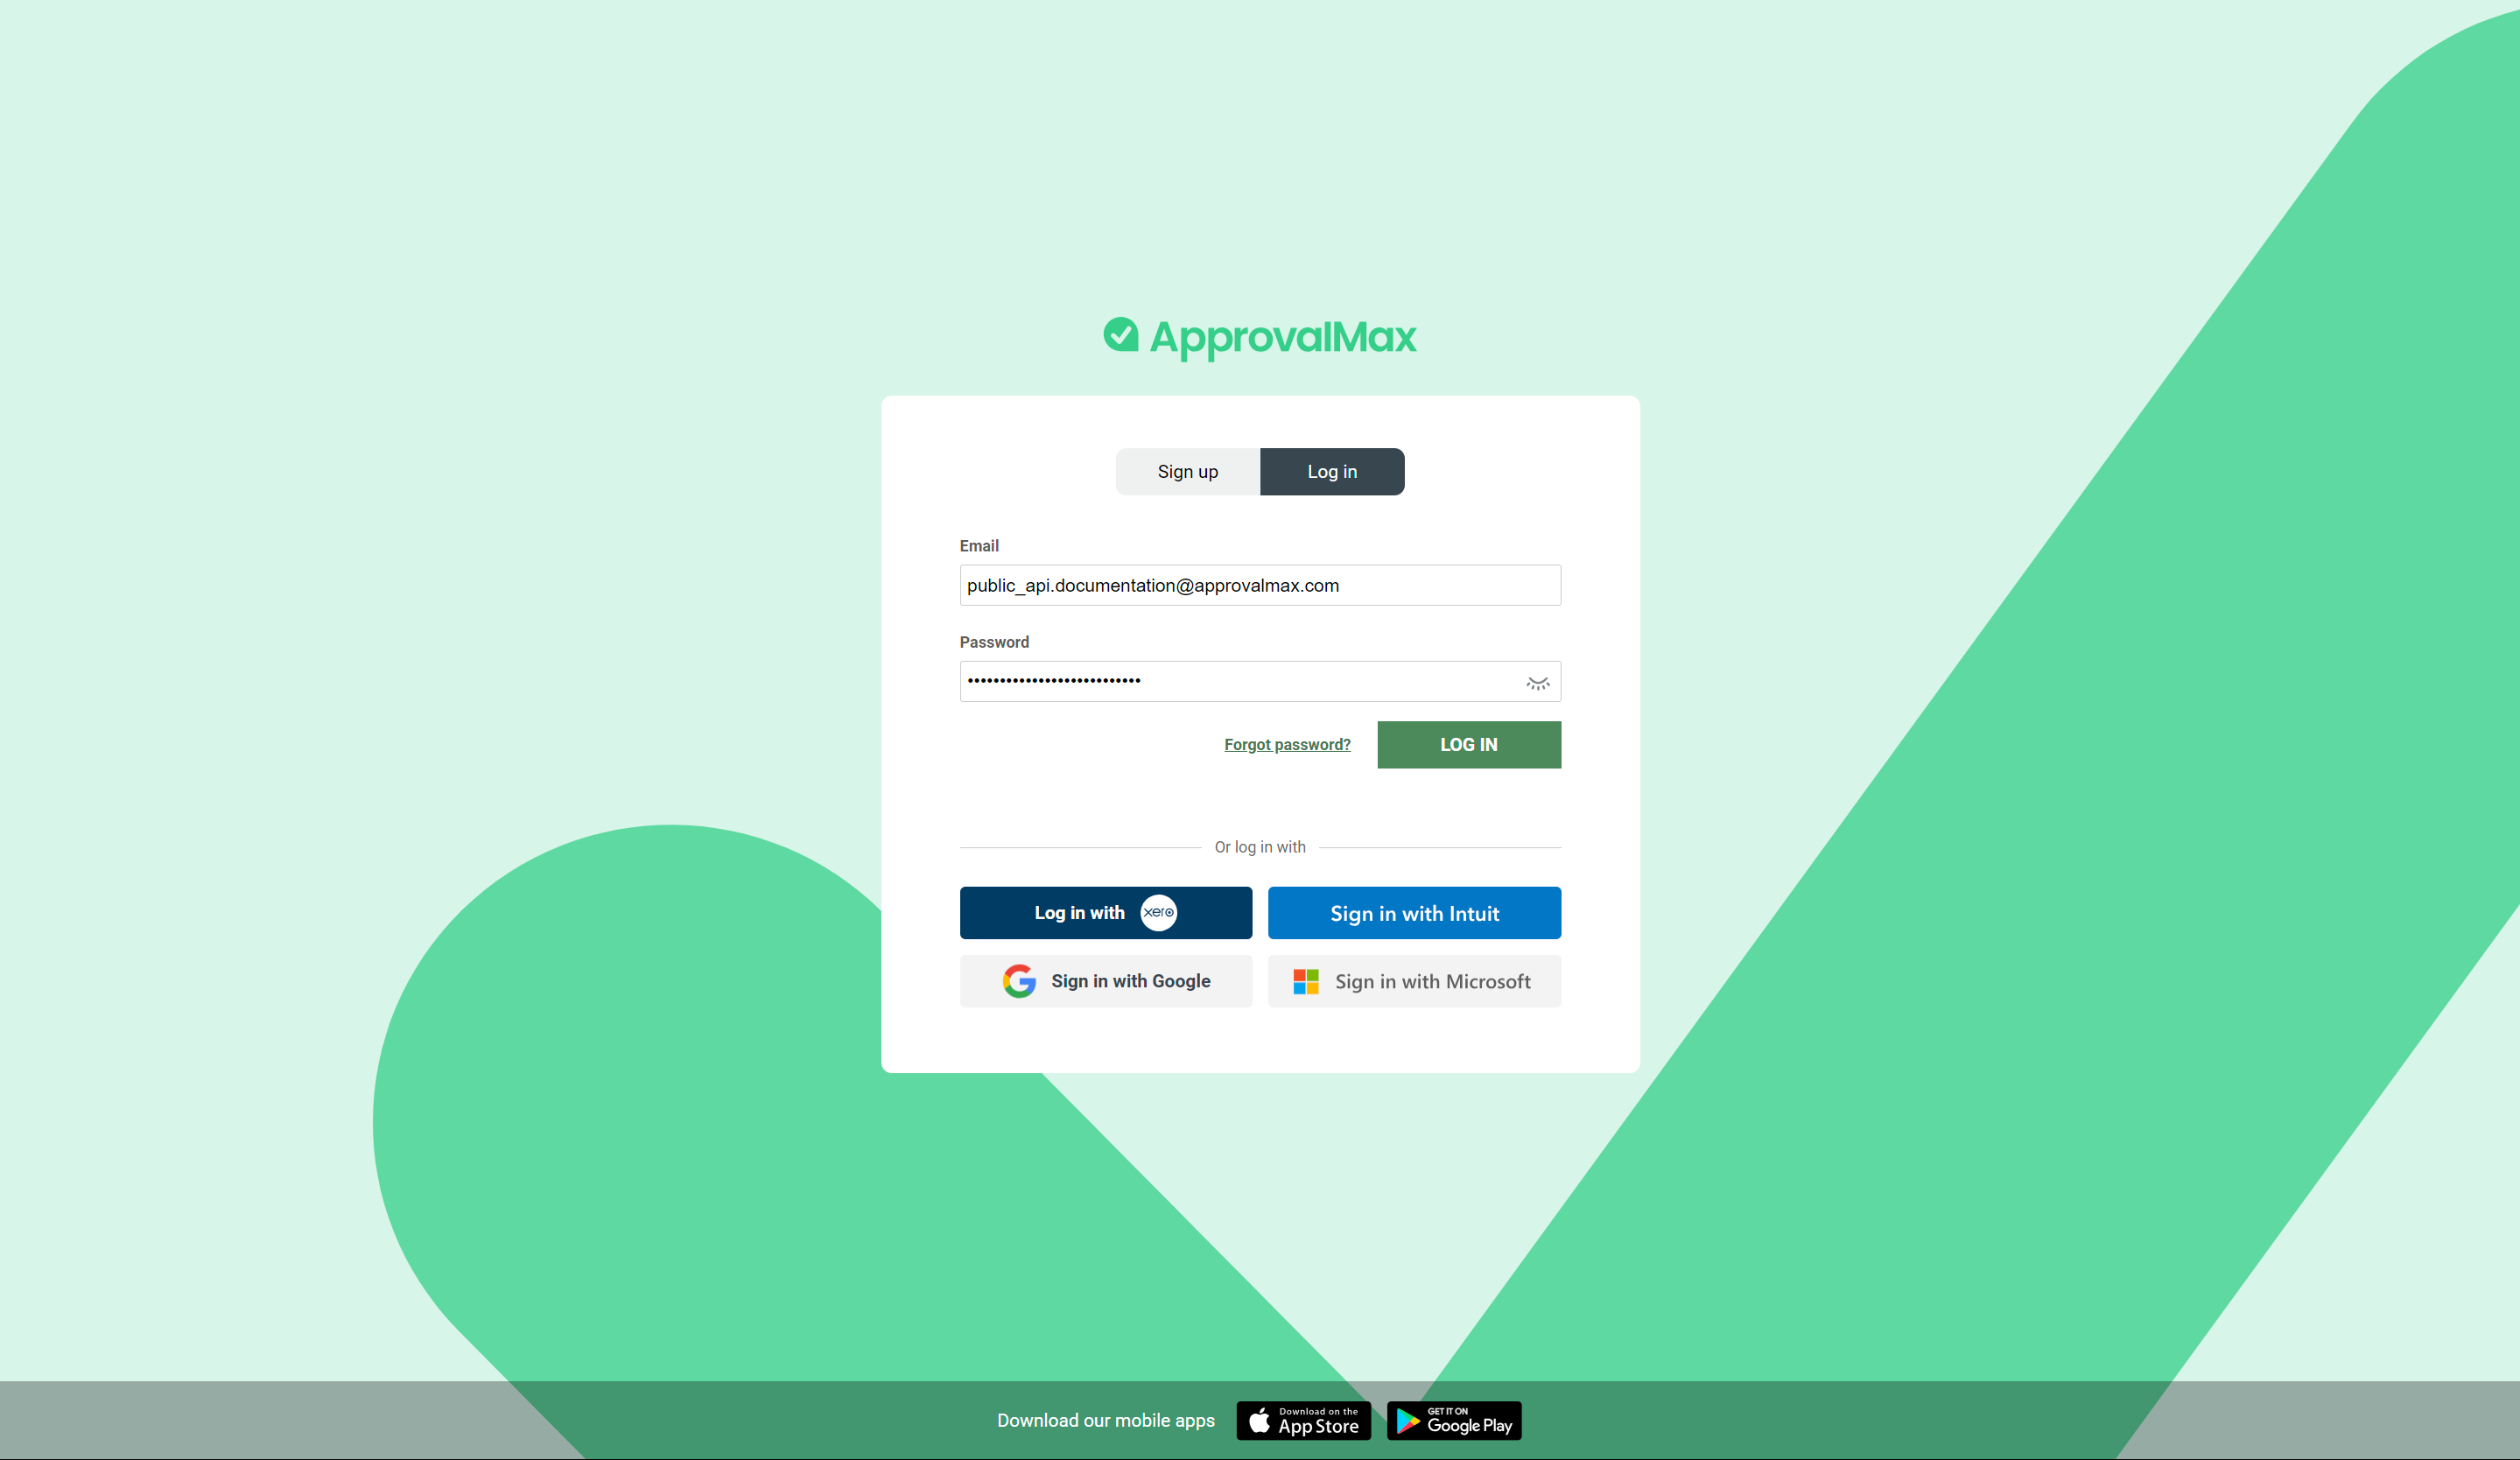The width and height of the screenshot is (2520, 1460).
Task: Click Log in with Xero button
Action: (x=1106, y=911)
